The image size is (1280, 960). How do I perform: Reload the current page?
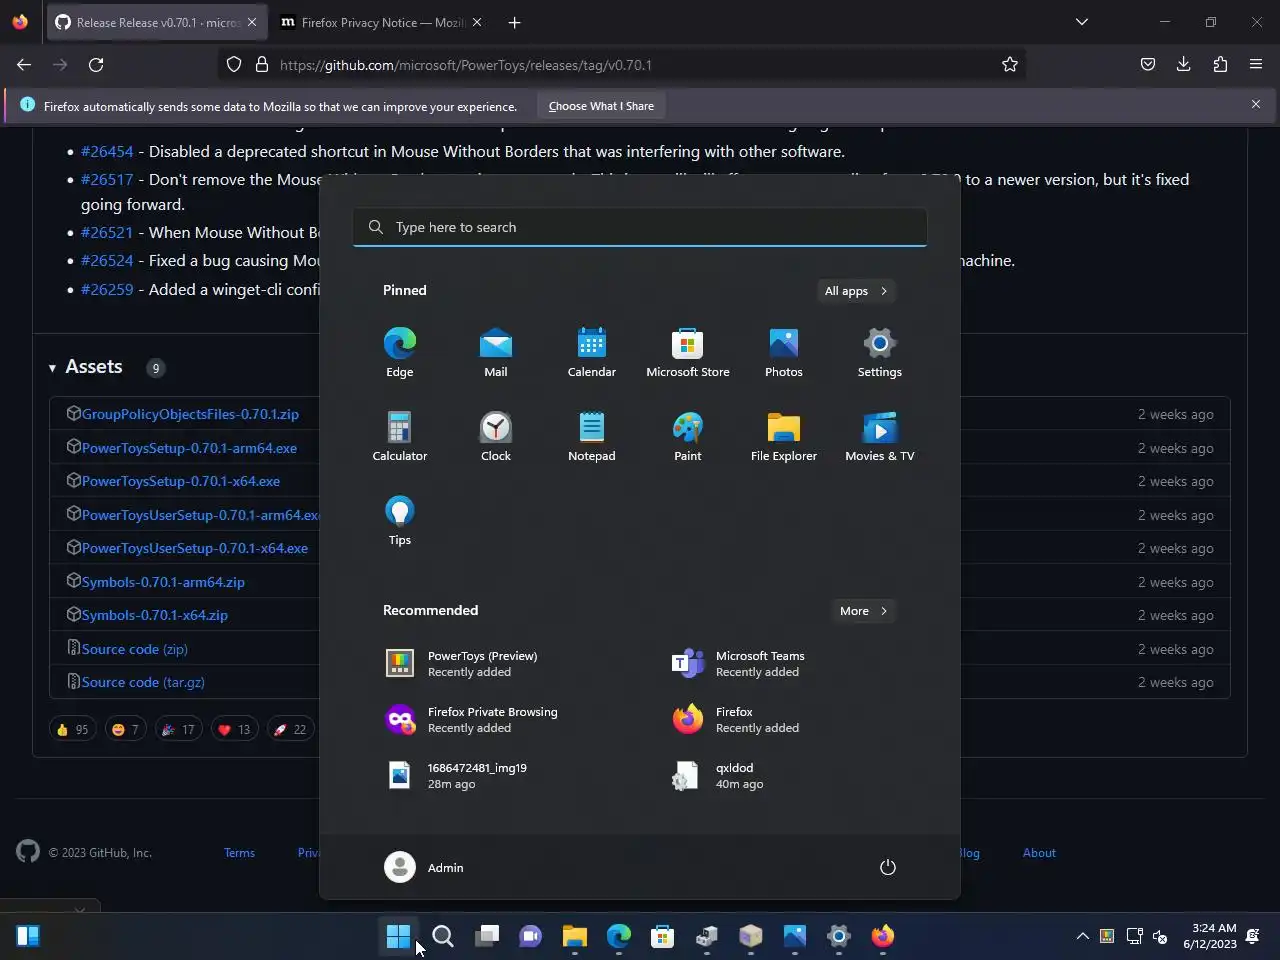(96, 65)
